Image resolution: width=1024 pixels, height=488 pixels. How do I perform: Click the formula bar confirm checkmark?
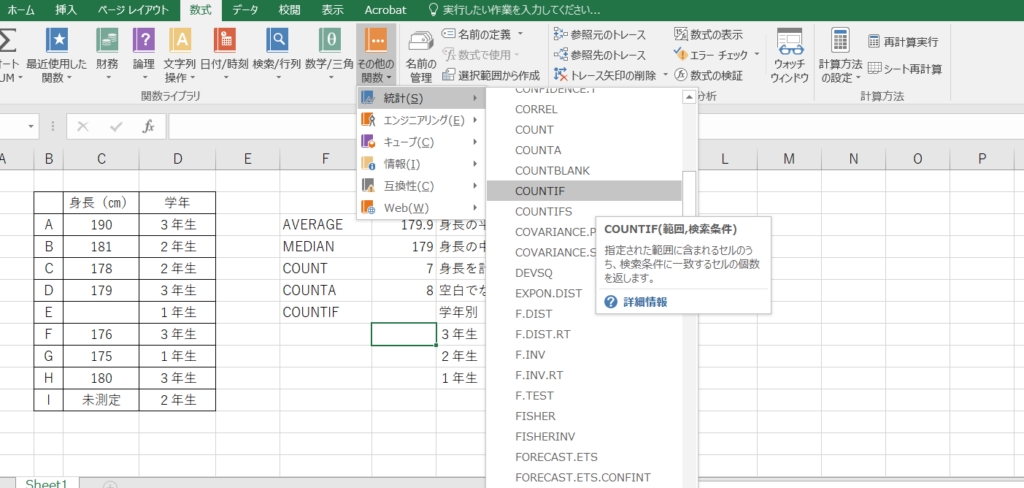coord(116,127)
